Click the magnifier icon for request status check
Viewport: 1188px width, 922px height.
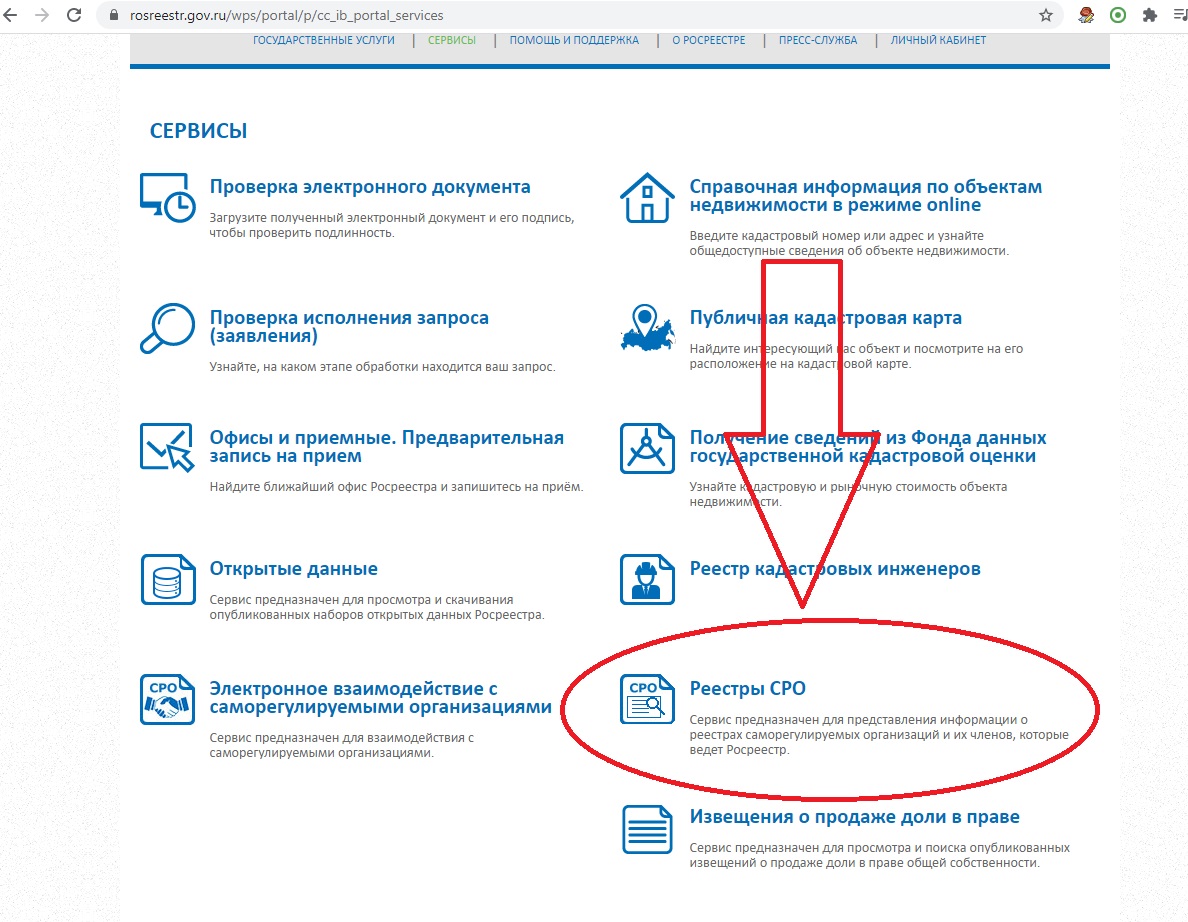pyautogui.click(x=167, y=328)
